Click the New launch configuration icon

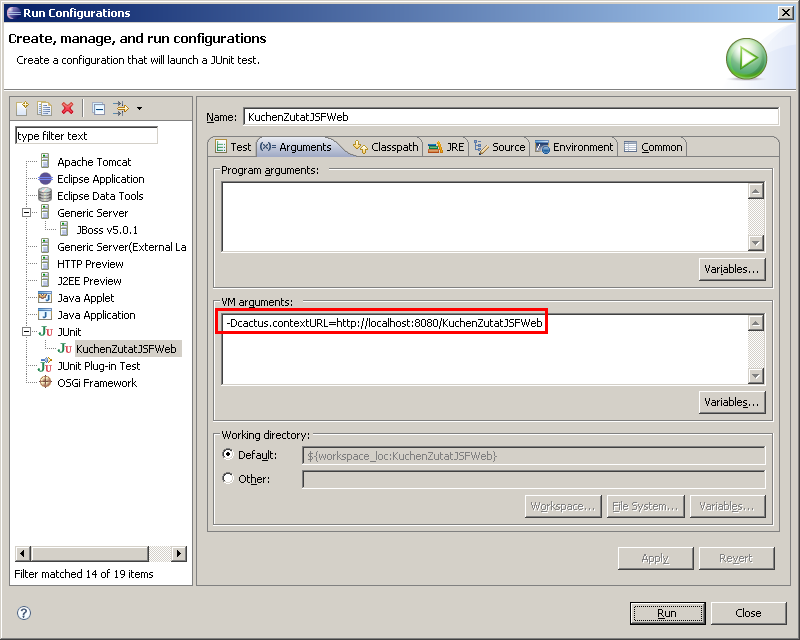(x=22, y=108)
